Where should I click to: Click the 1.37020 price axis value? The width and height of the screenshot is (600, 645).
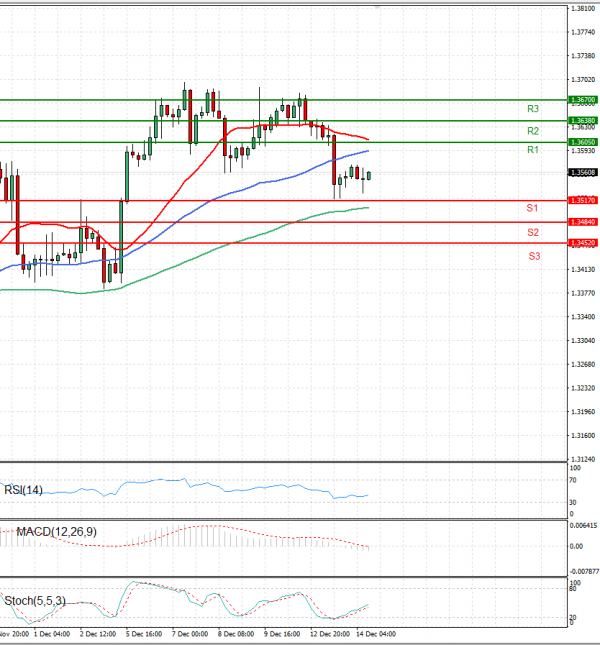click(583, 79)
